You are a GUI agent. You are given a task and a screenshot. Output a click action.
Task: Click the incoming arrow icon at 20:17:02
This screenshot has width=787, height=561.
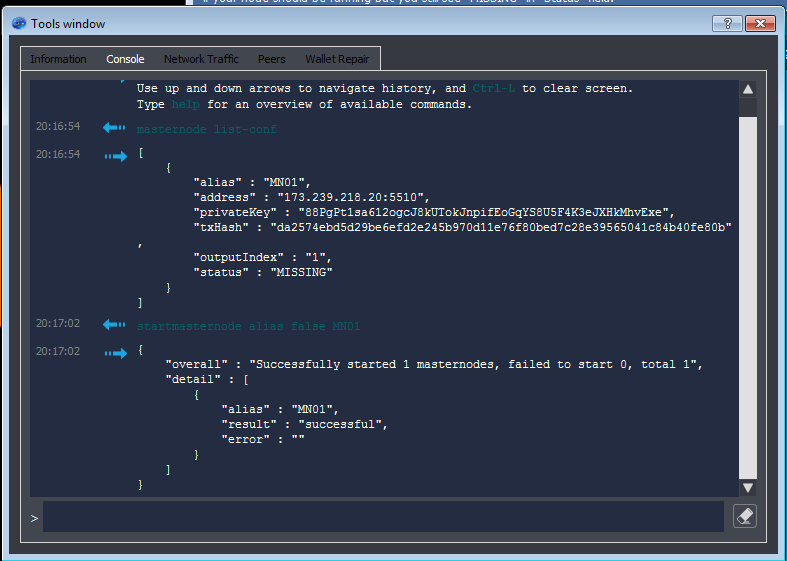[x=114, y=325]
